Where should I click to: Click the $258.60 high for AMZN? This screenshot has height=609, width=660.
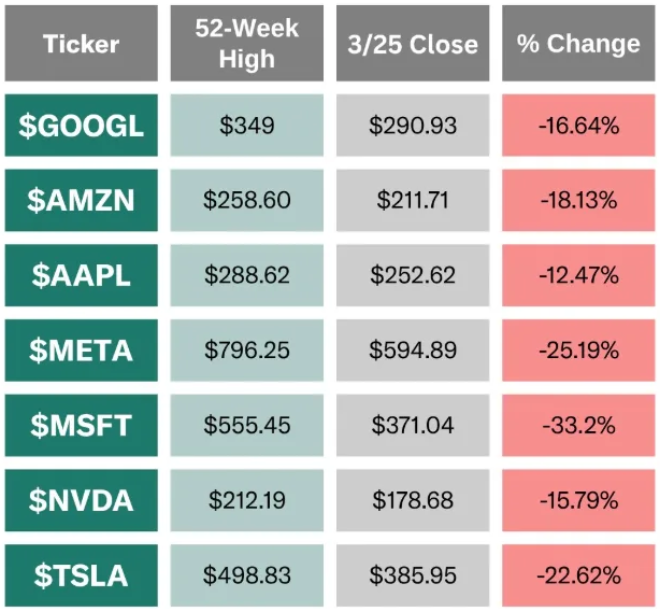pyautogui.click(x=247, y=200)
